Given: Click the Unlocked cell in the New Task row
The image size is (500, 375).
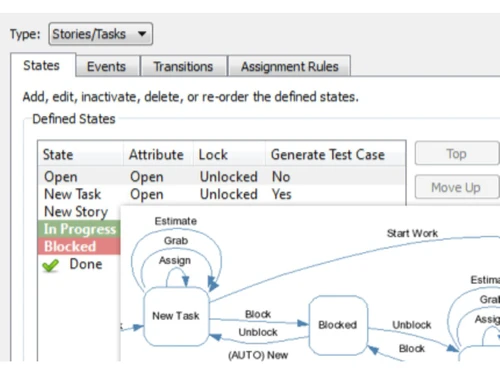Looking at the screenshot, I should (x=229, y=194).
